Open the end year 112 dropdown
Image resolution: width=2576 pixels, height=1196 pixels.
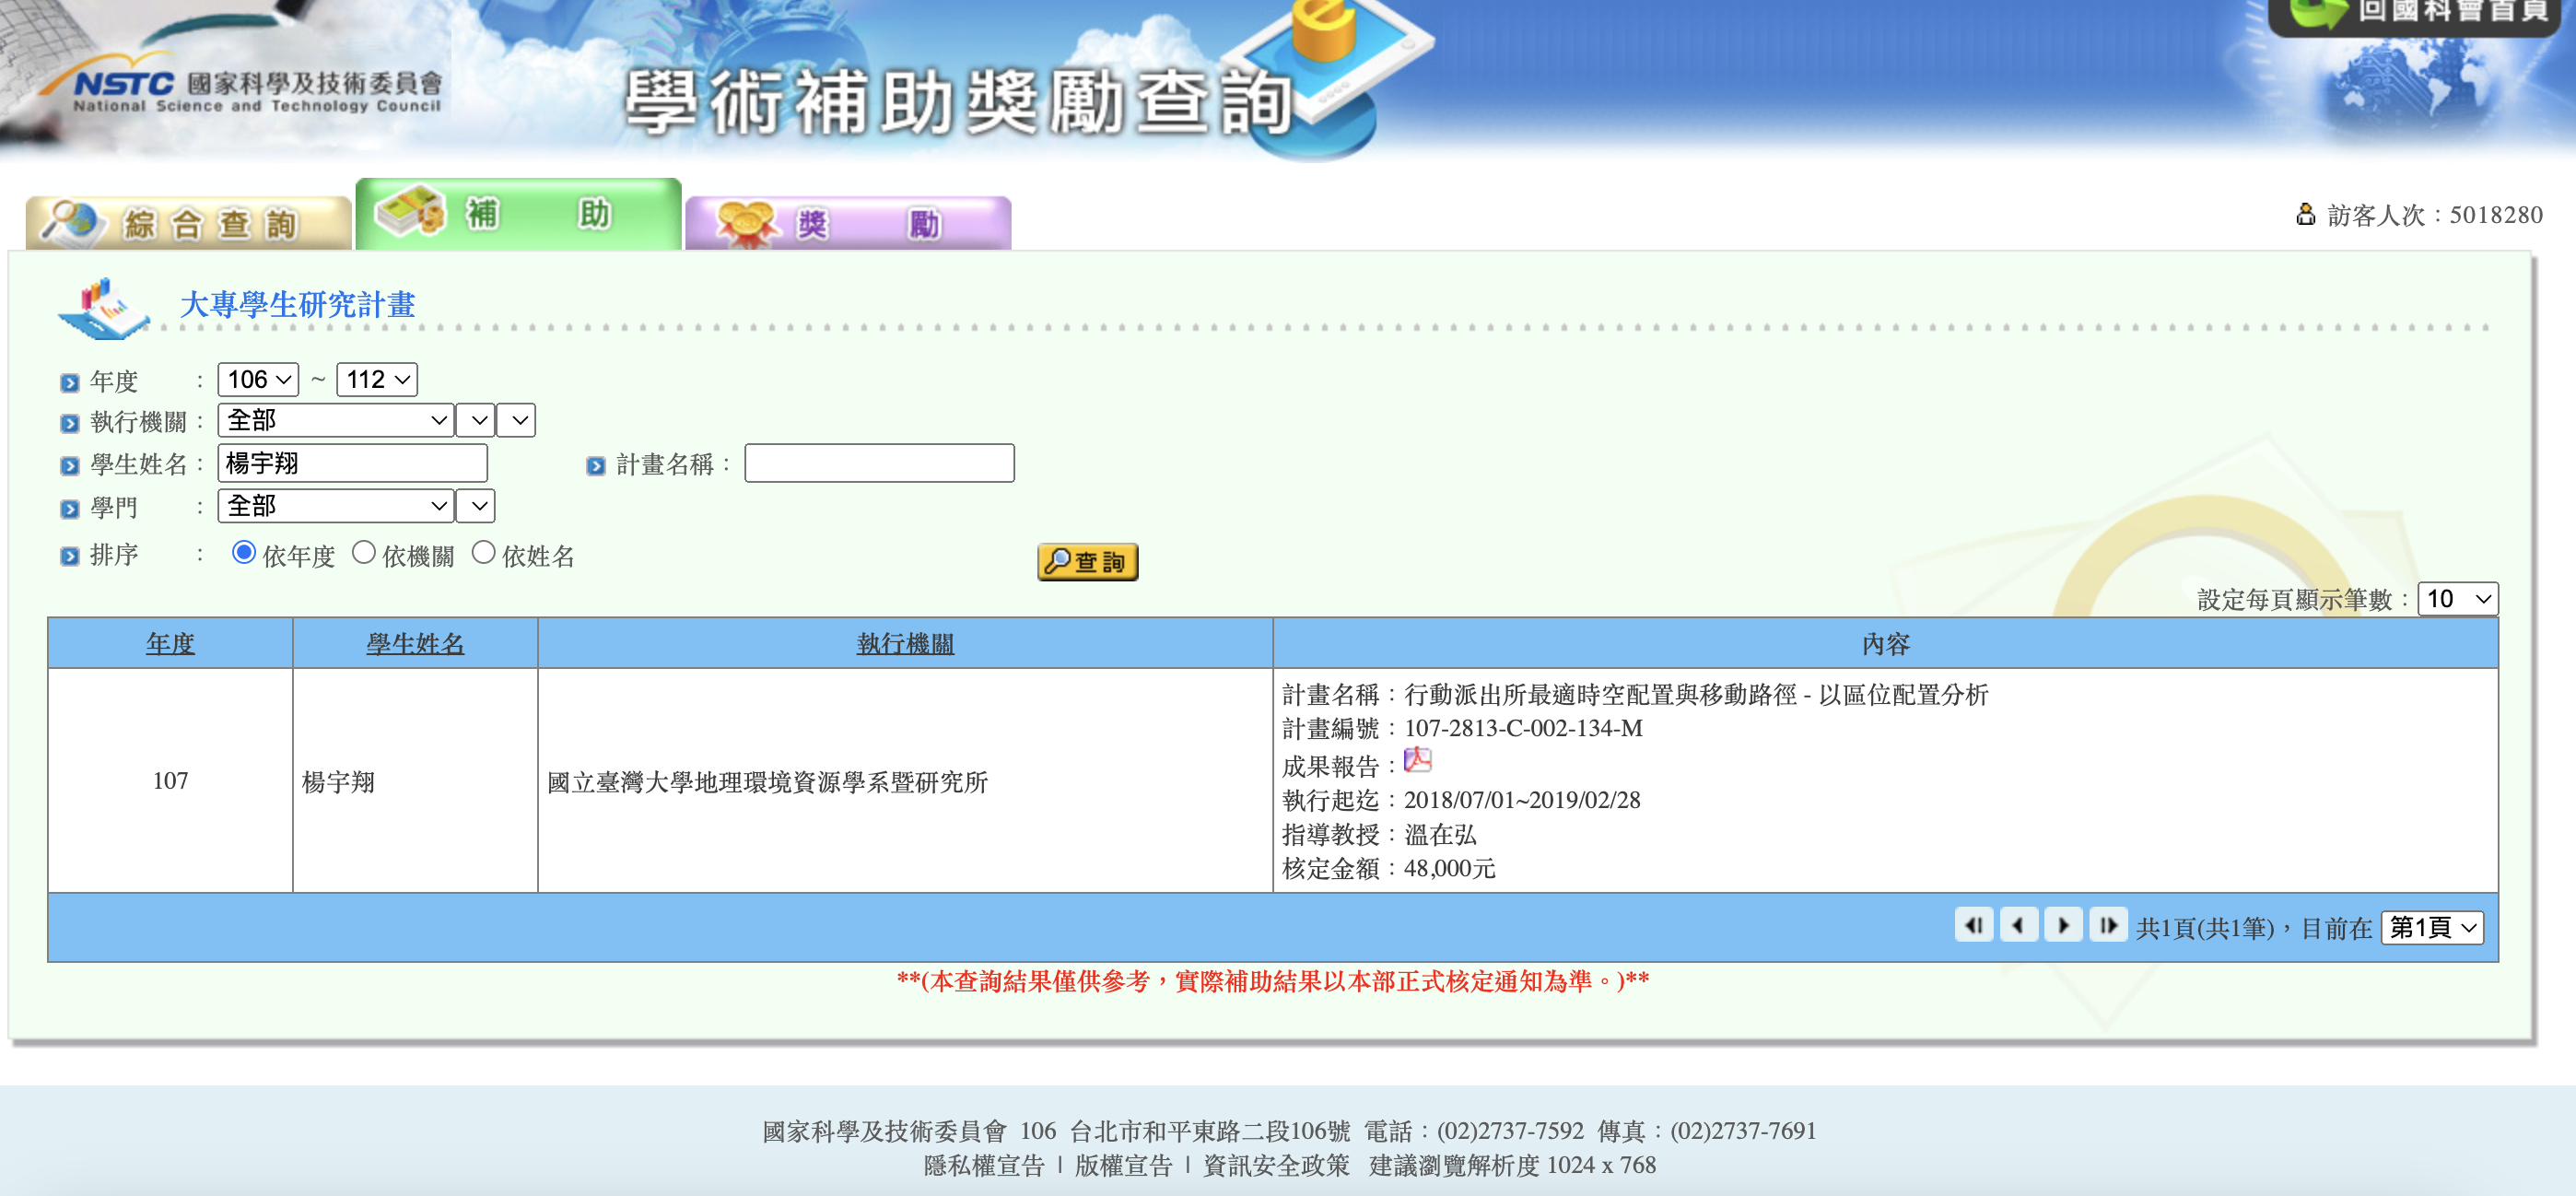point(376,380)
